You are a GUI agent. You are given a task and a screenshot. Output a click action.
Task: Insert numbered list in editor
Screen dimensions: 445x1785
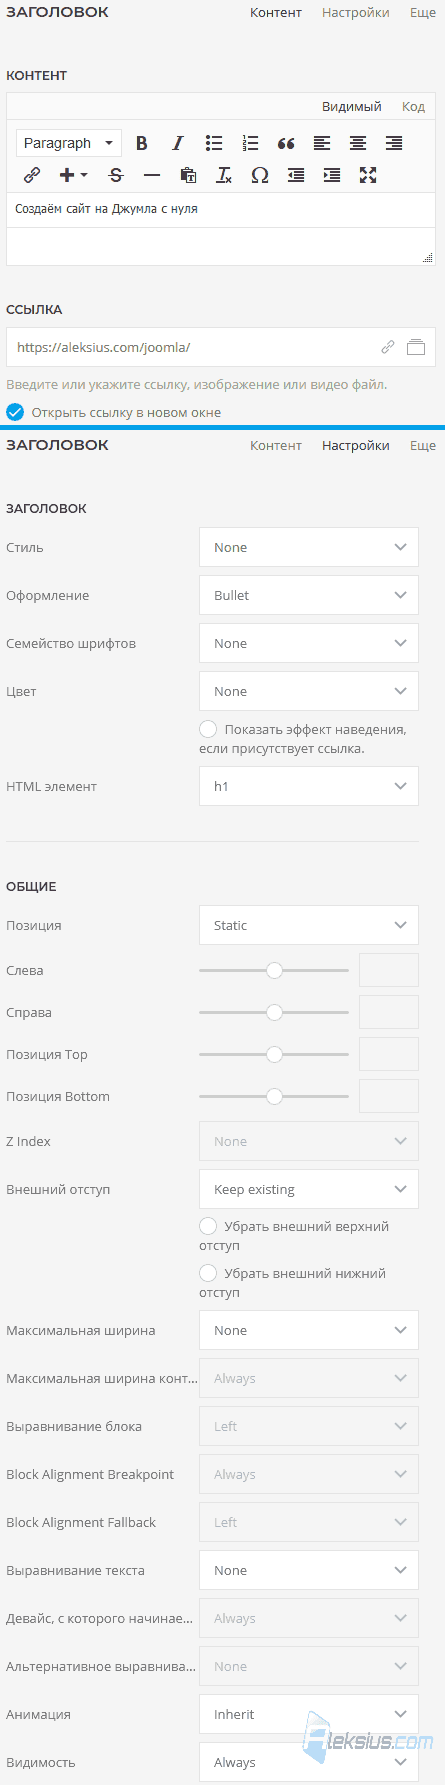pos(250,143)
